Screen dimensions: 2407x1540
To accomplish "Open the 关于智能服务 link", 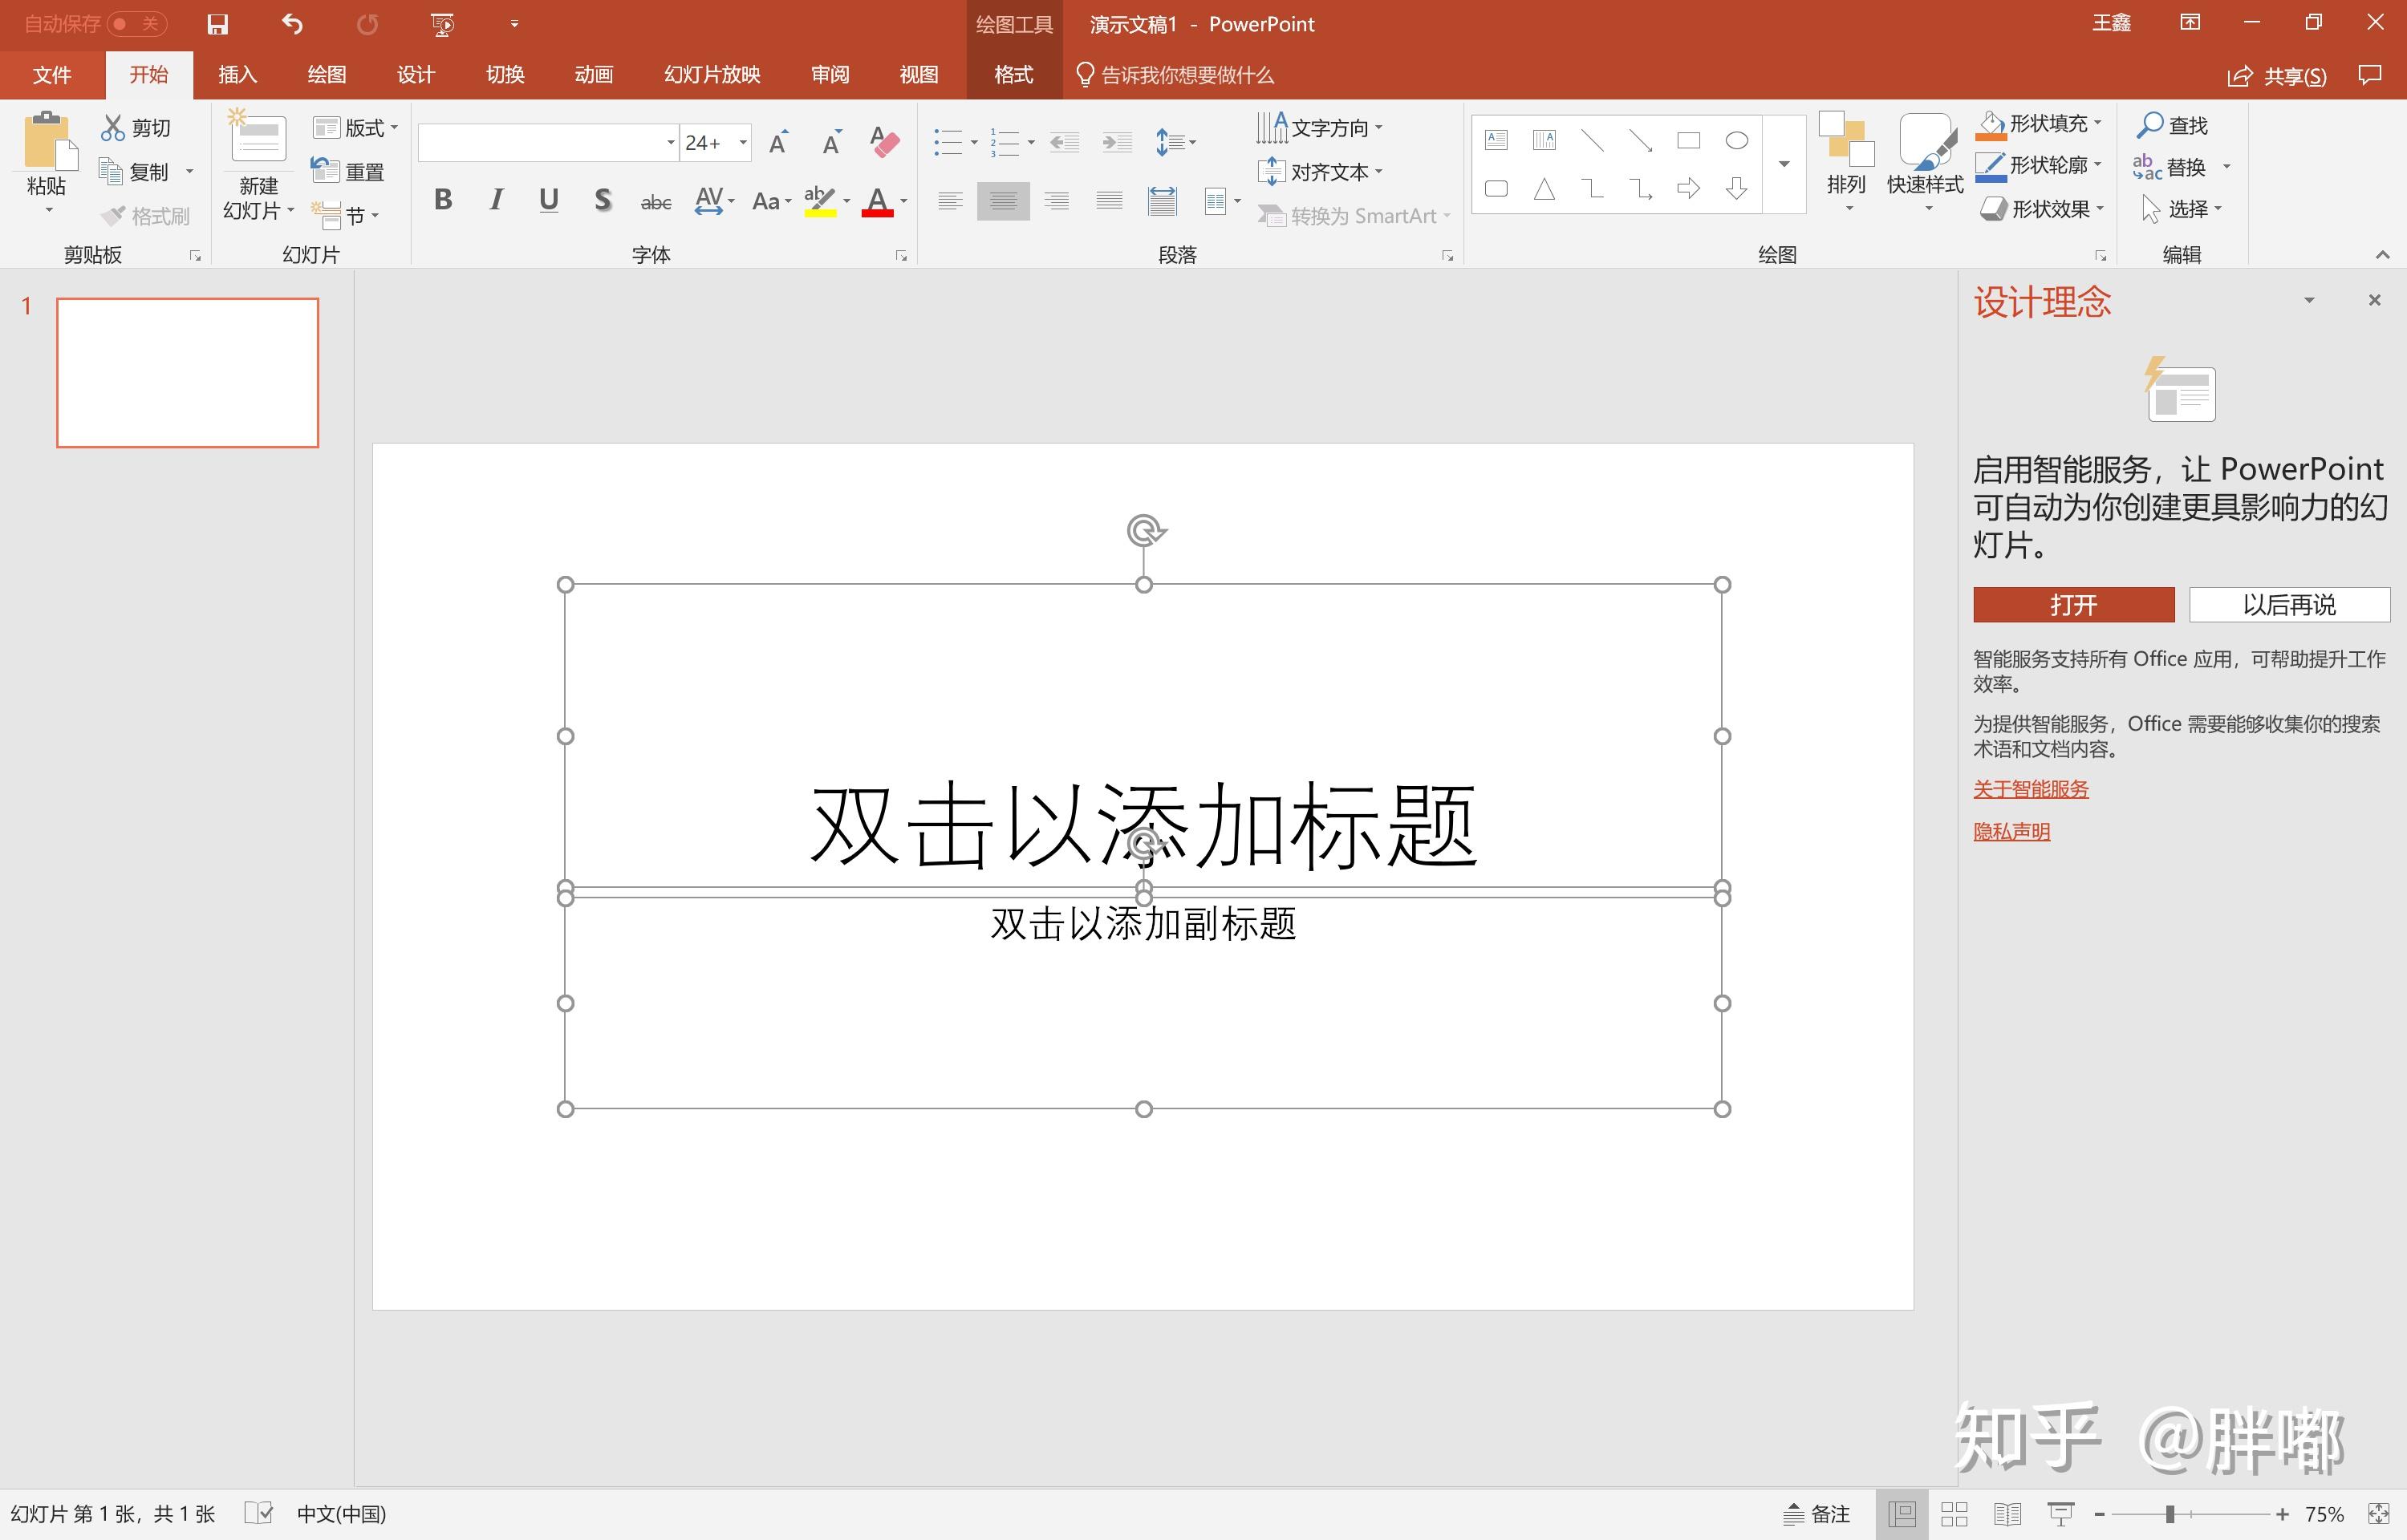I will [2031, 789].
